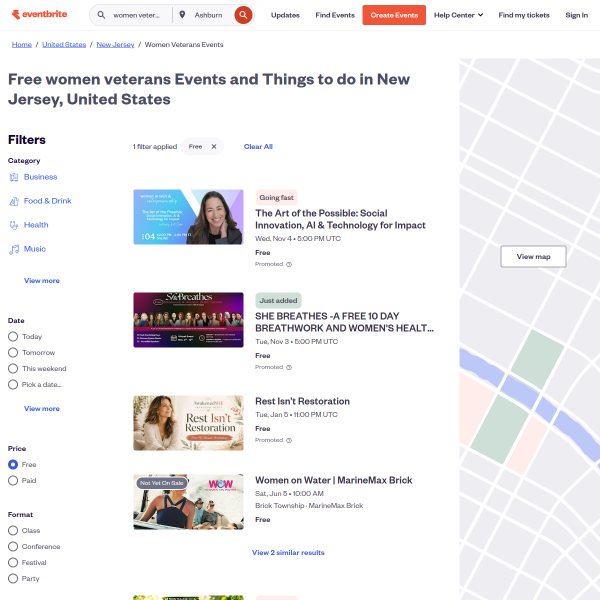The image size is (600, 600).
Task: Open the Rest Isn't Restoration thumbnail
Action: 188,423
